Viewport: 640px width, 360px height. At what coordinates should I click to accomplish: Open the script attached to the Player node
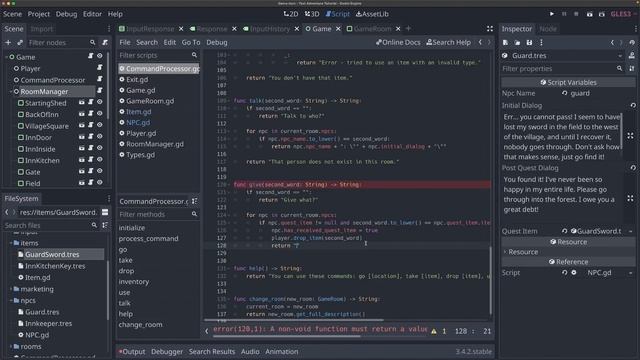click(100, 68)
